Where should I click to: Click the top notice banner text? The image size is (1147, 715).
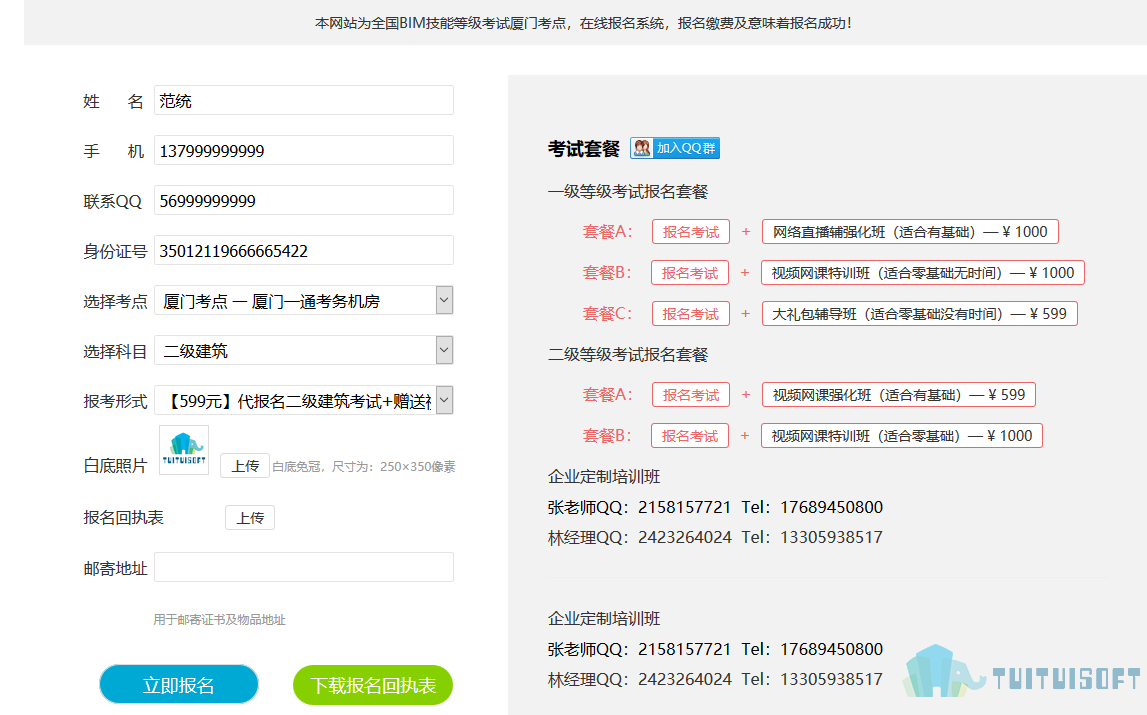[x=583, y=23]
